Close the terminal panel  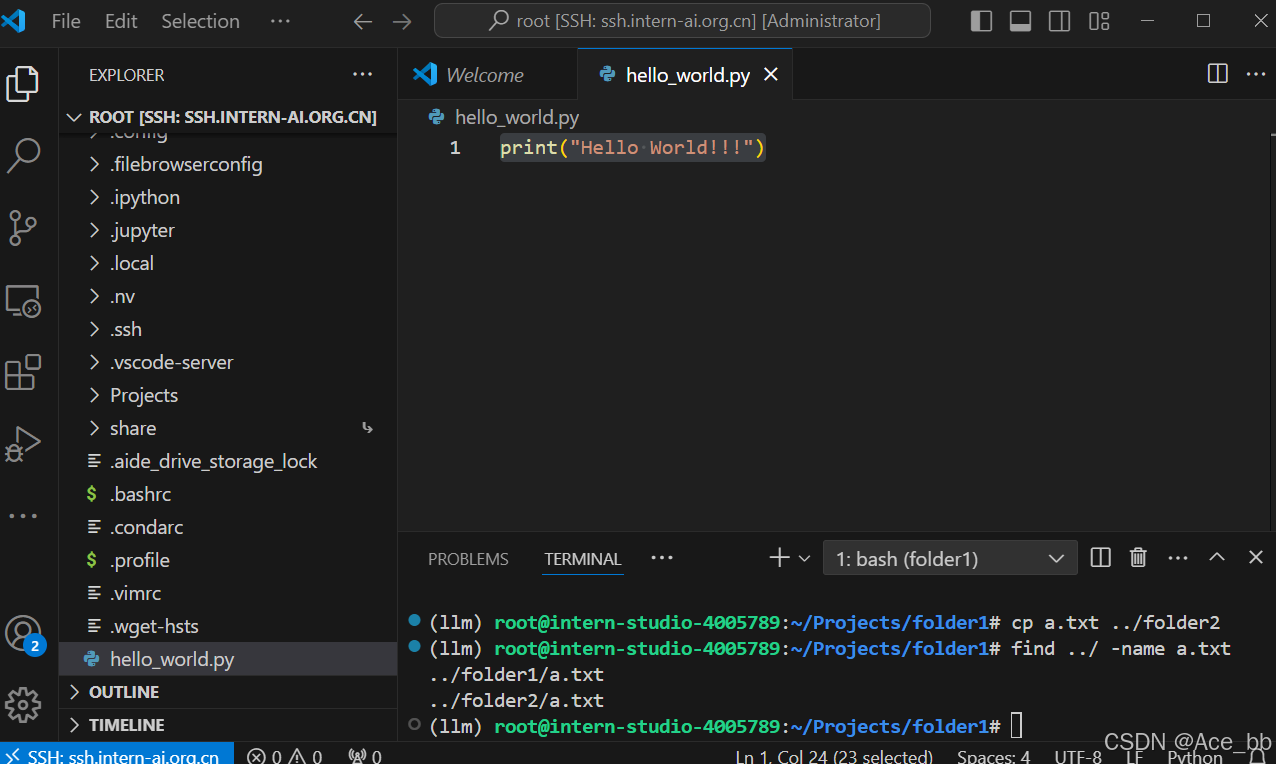point(1256,558)
